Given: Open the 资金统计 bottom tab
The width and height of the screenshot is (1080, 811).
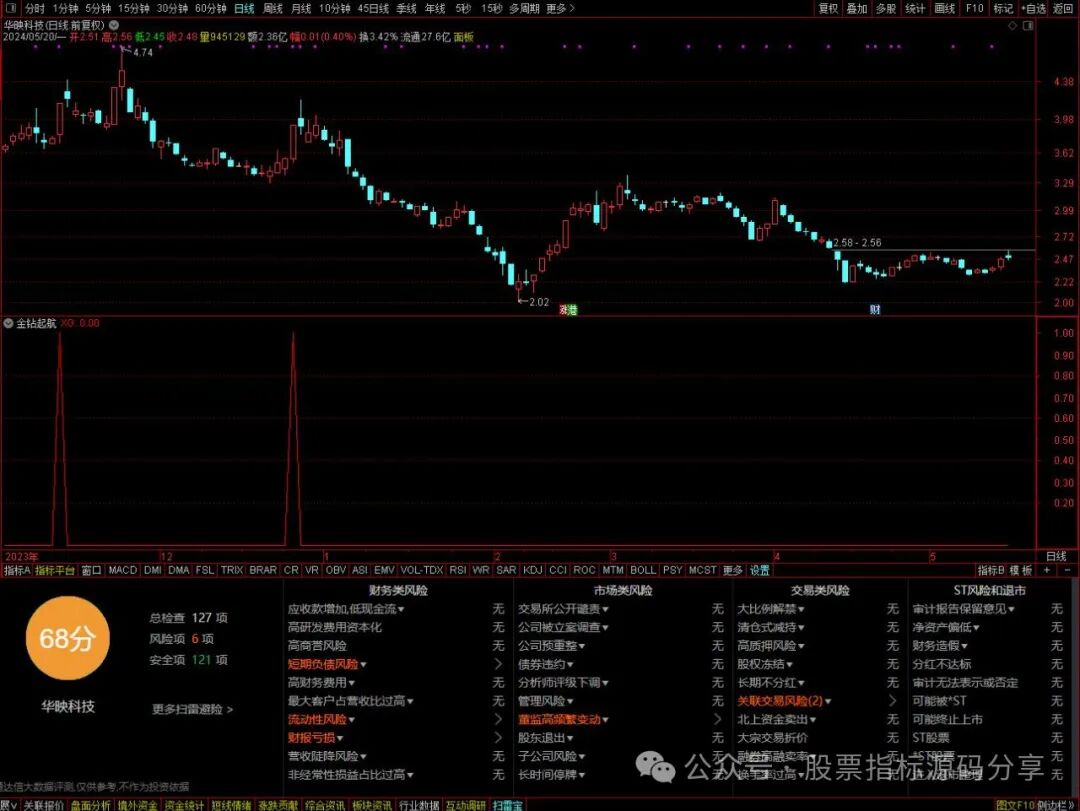Looking at the screenshot, I should coord(184,805).
